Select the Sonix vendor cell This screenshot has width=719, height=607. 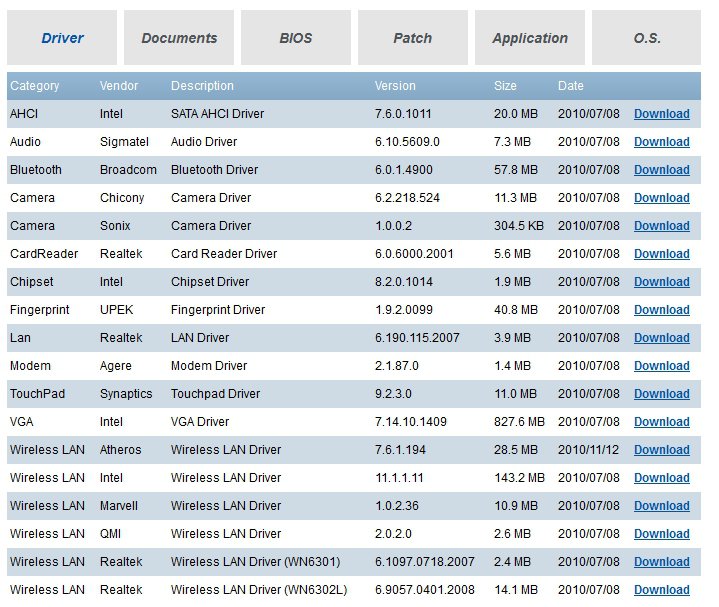(115, 226)
